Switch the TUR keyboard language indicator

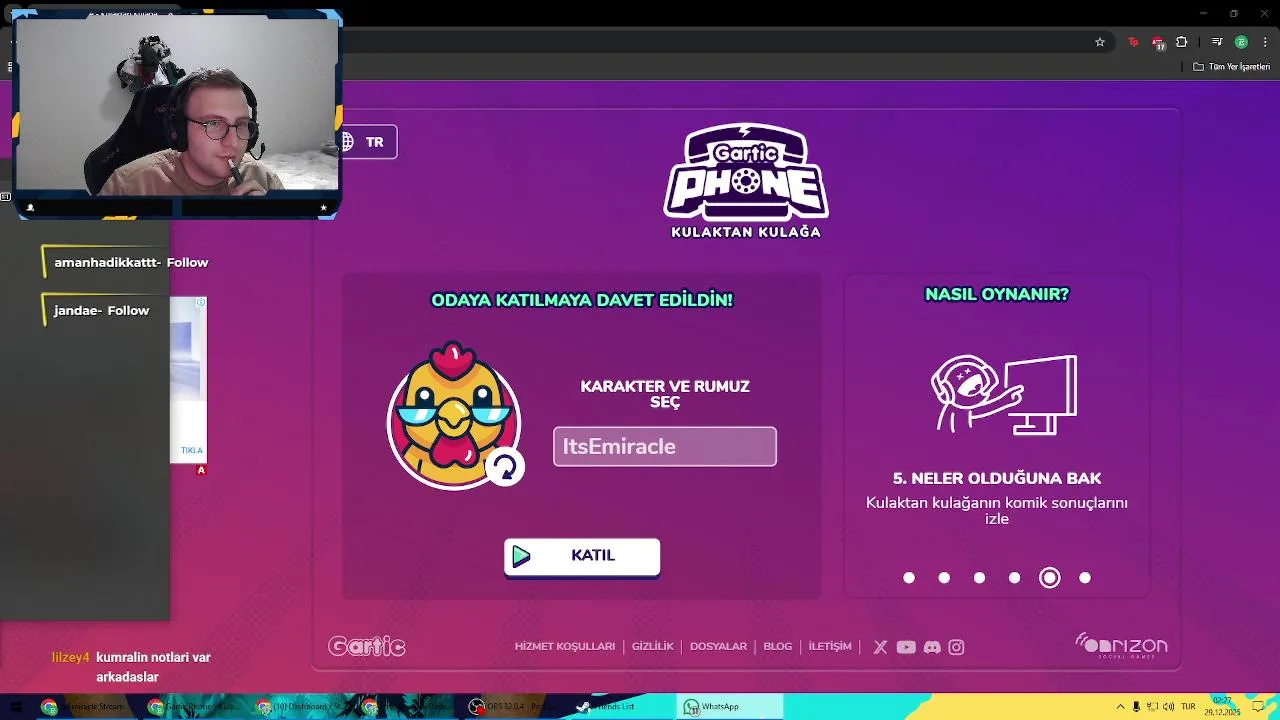1189,707
